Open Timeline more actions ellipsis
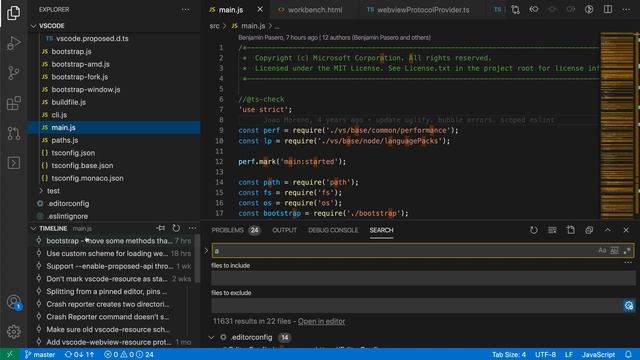The image size is (640, 360). coord(193,228)
